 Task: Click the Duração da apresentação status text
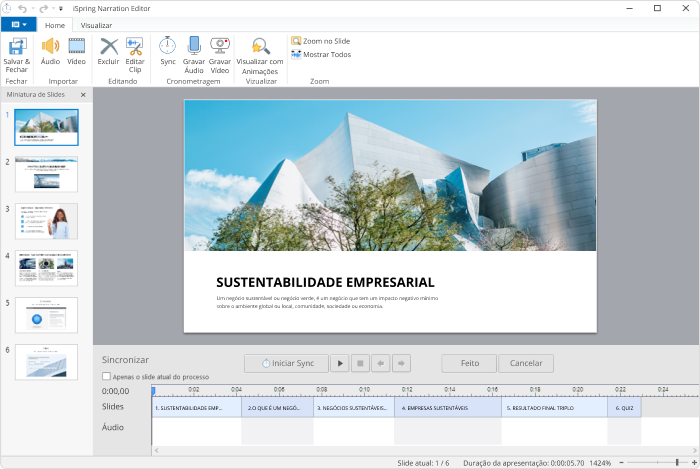click(524, 463)
